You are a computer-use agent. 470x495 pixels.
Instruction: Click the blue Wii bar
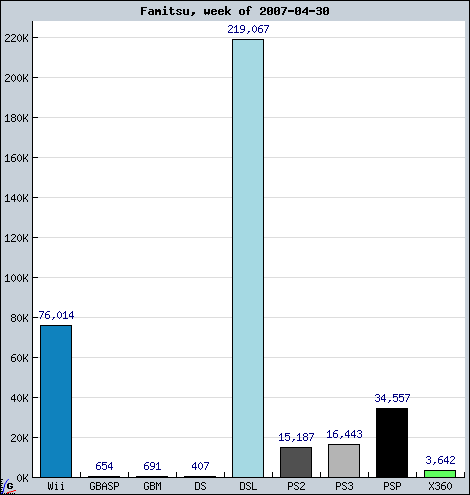(x=56, y=401)
